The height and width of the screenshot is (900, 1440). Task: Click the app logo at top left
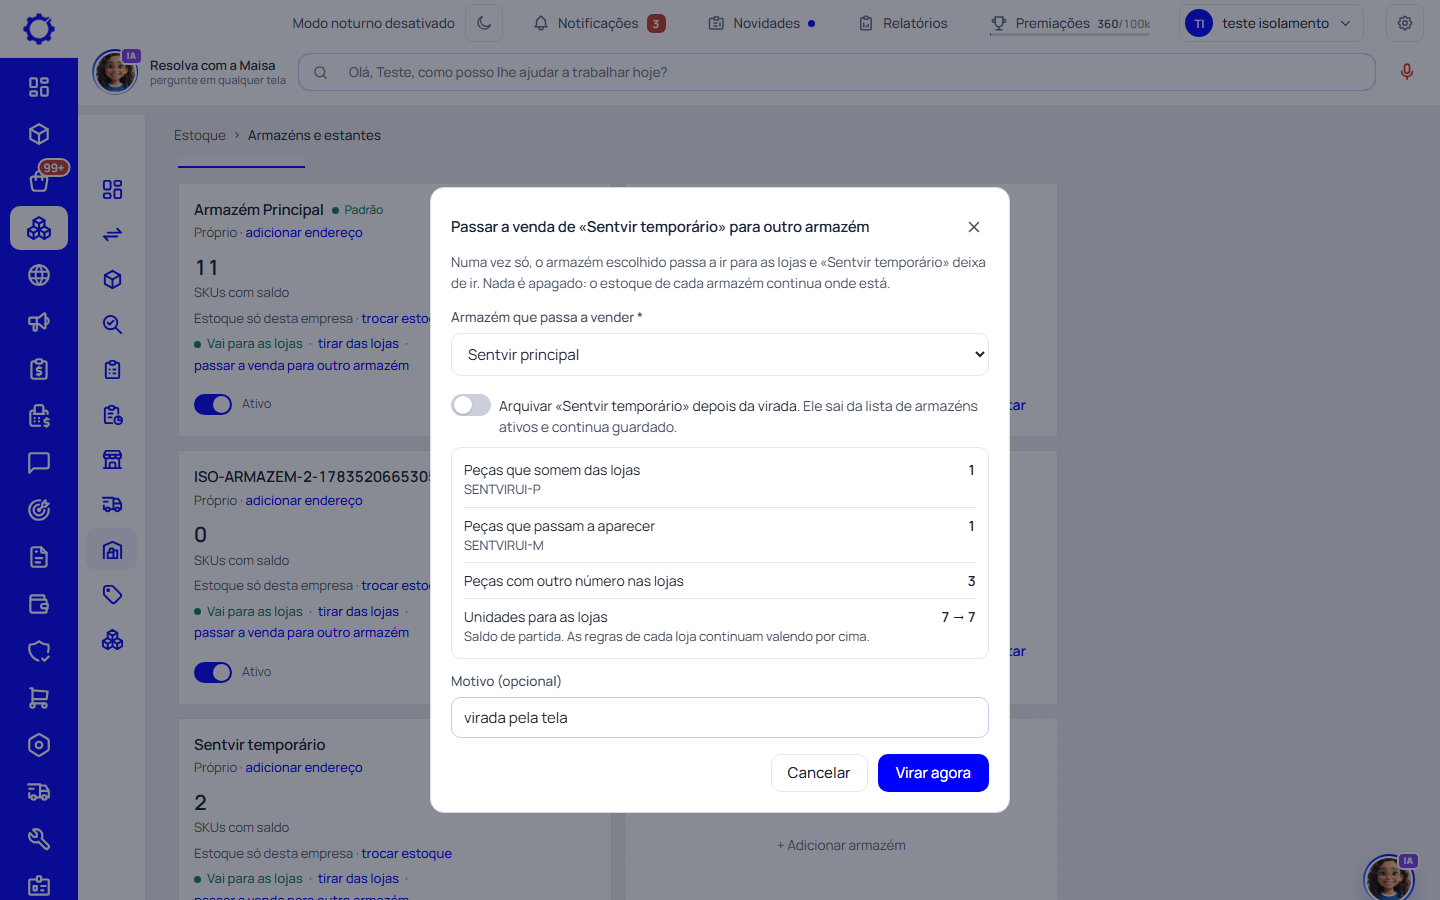(x=39, y=28)
